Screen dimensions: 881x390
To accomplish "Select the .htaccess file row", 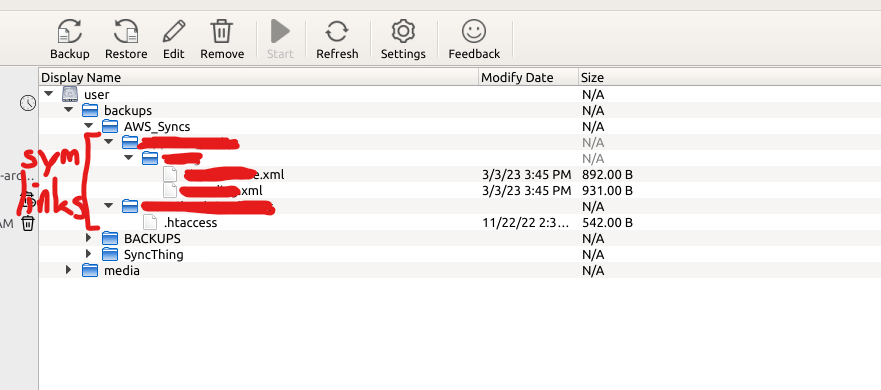I will click(460, 223).
